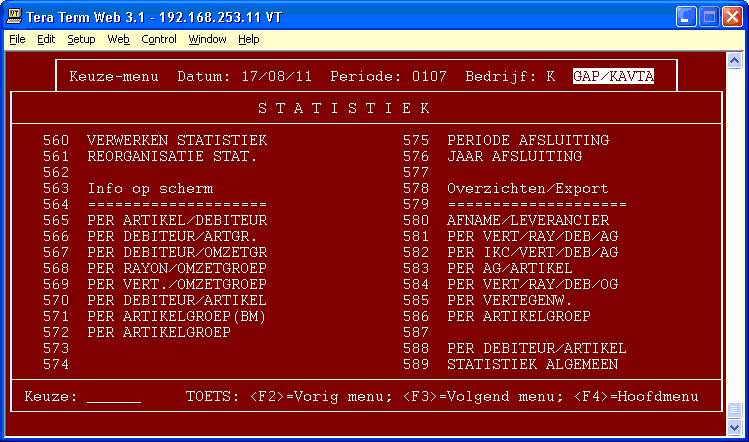The width and height of the screenshot is (749, 442).
Task: Click the F3 Volgend menu shortcut text
Action: [x=476, y=397]
